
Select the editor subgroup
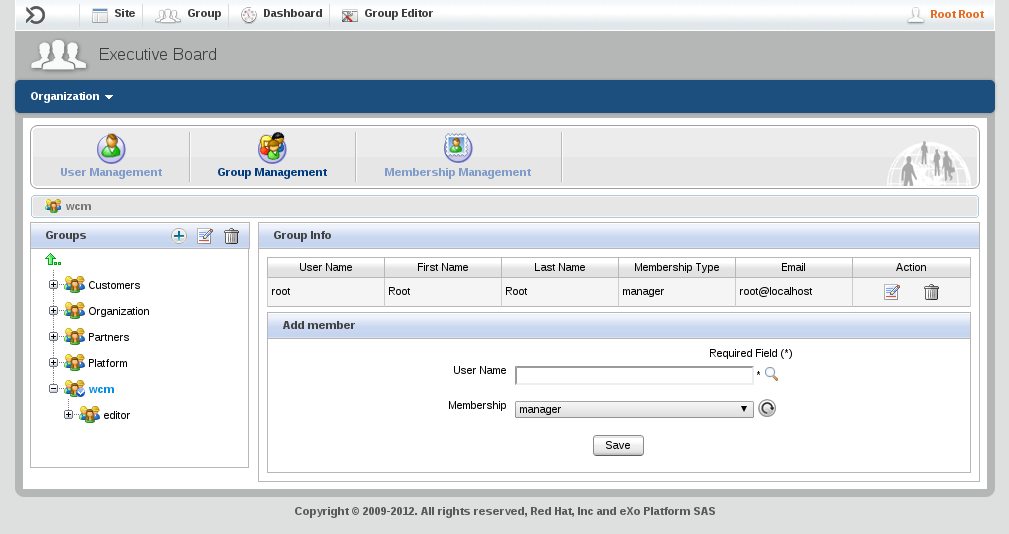(x=116, y=416)
